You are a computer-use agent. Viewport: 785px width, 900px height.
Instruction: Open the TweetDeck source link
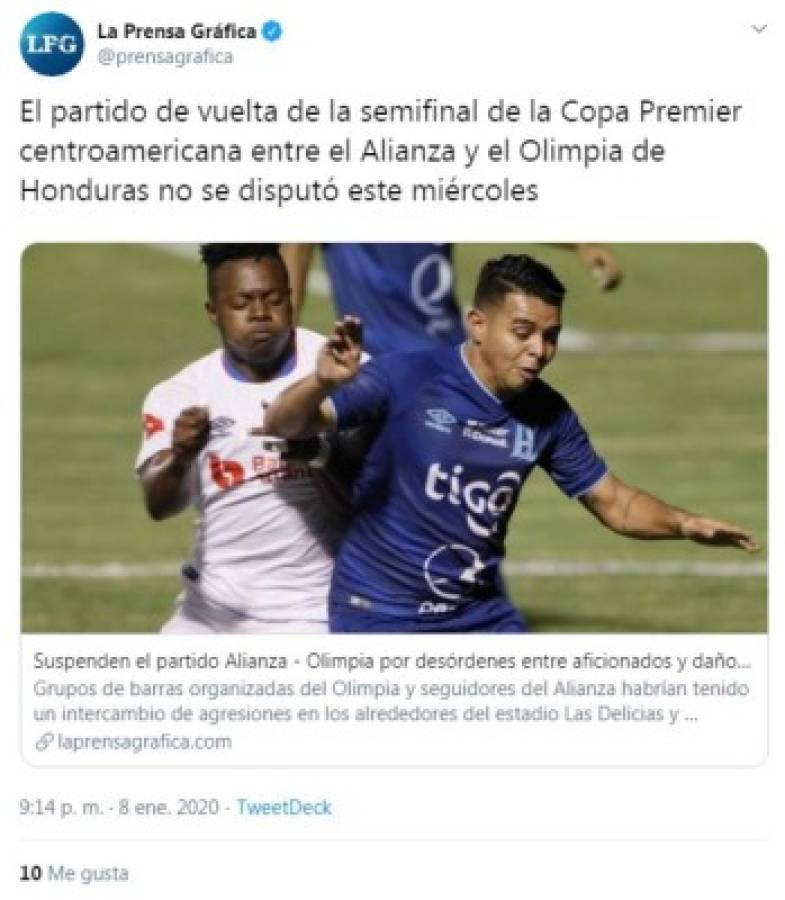click(x=284, y=807)
